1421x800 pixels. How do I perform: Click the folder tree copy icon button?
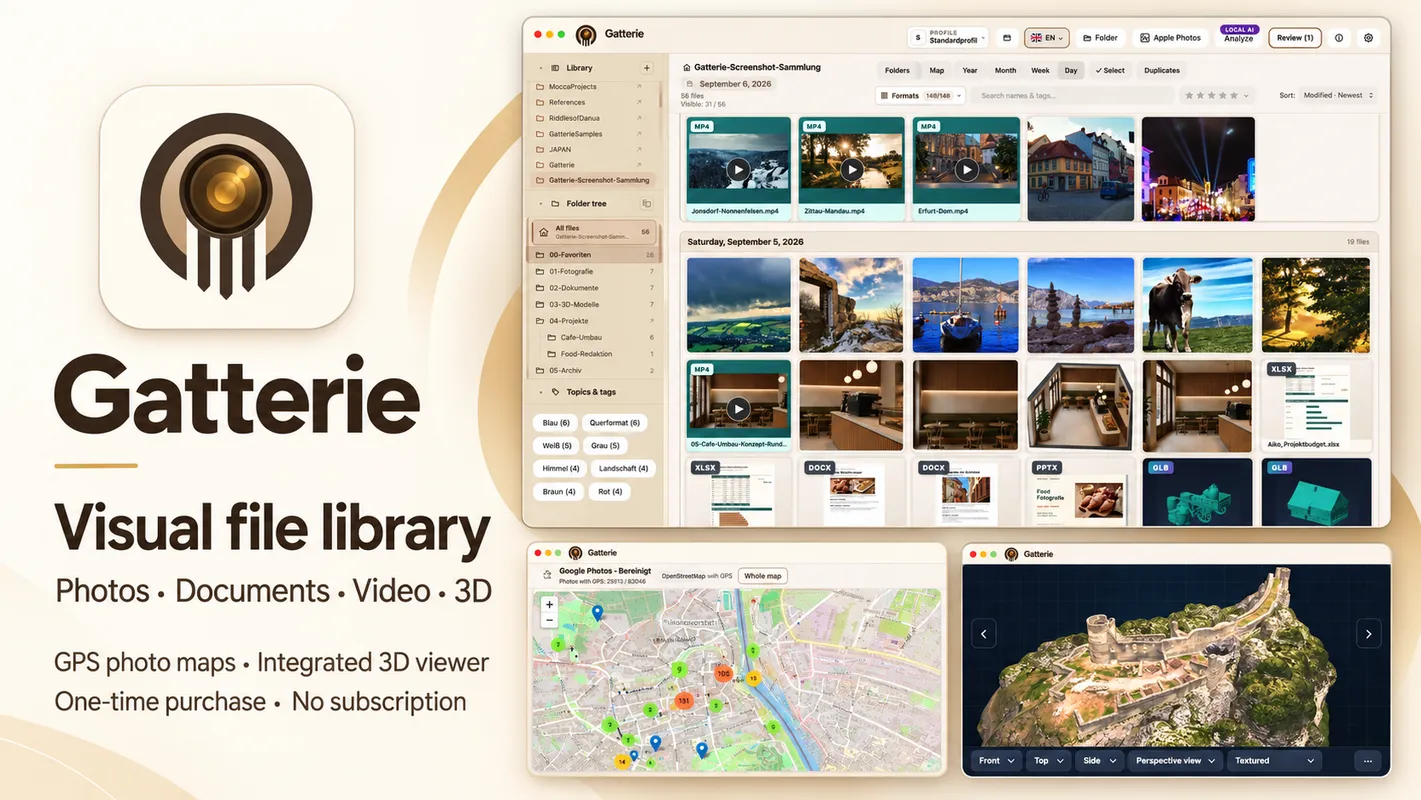647,203
